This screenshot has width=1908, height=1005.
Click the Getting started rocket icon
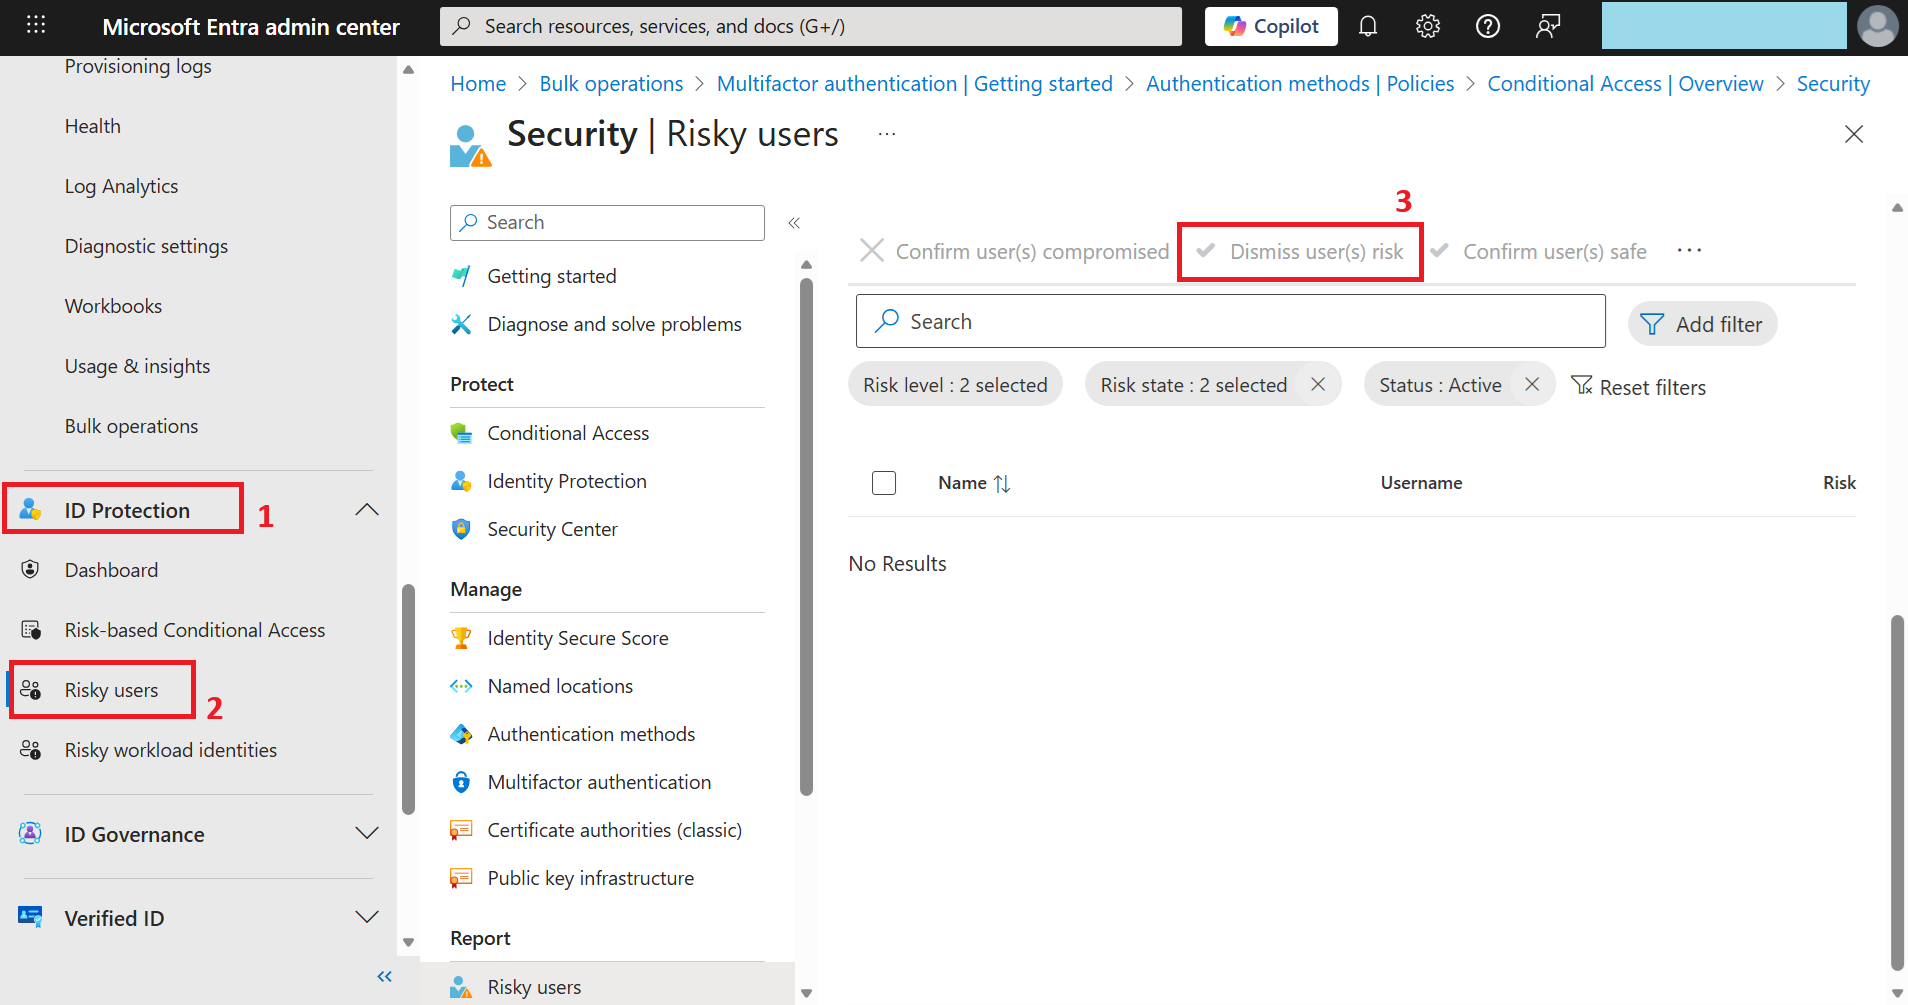[461, 276]
